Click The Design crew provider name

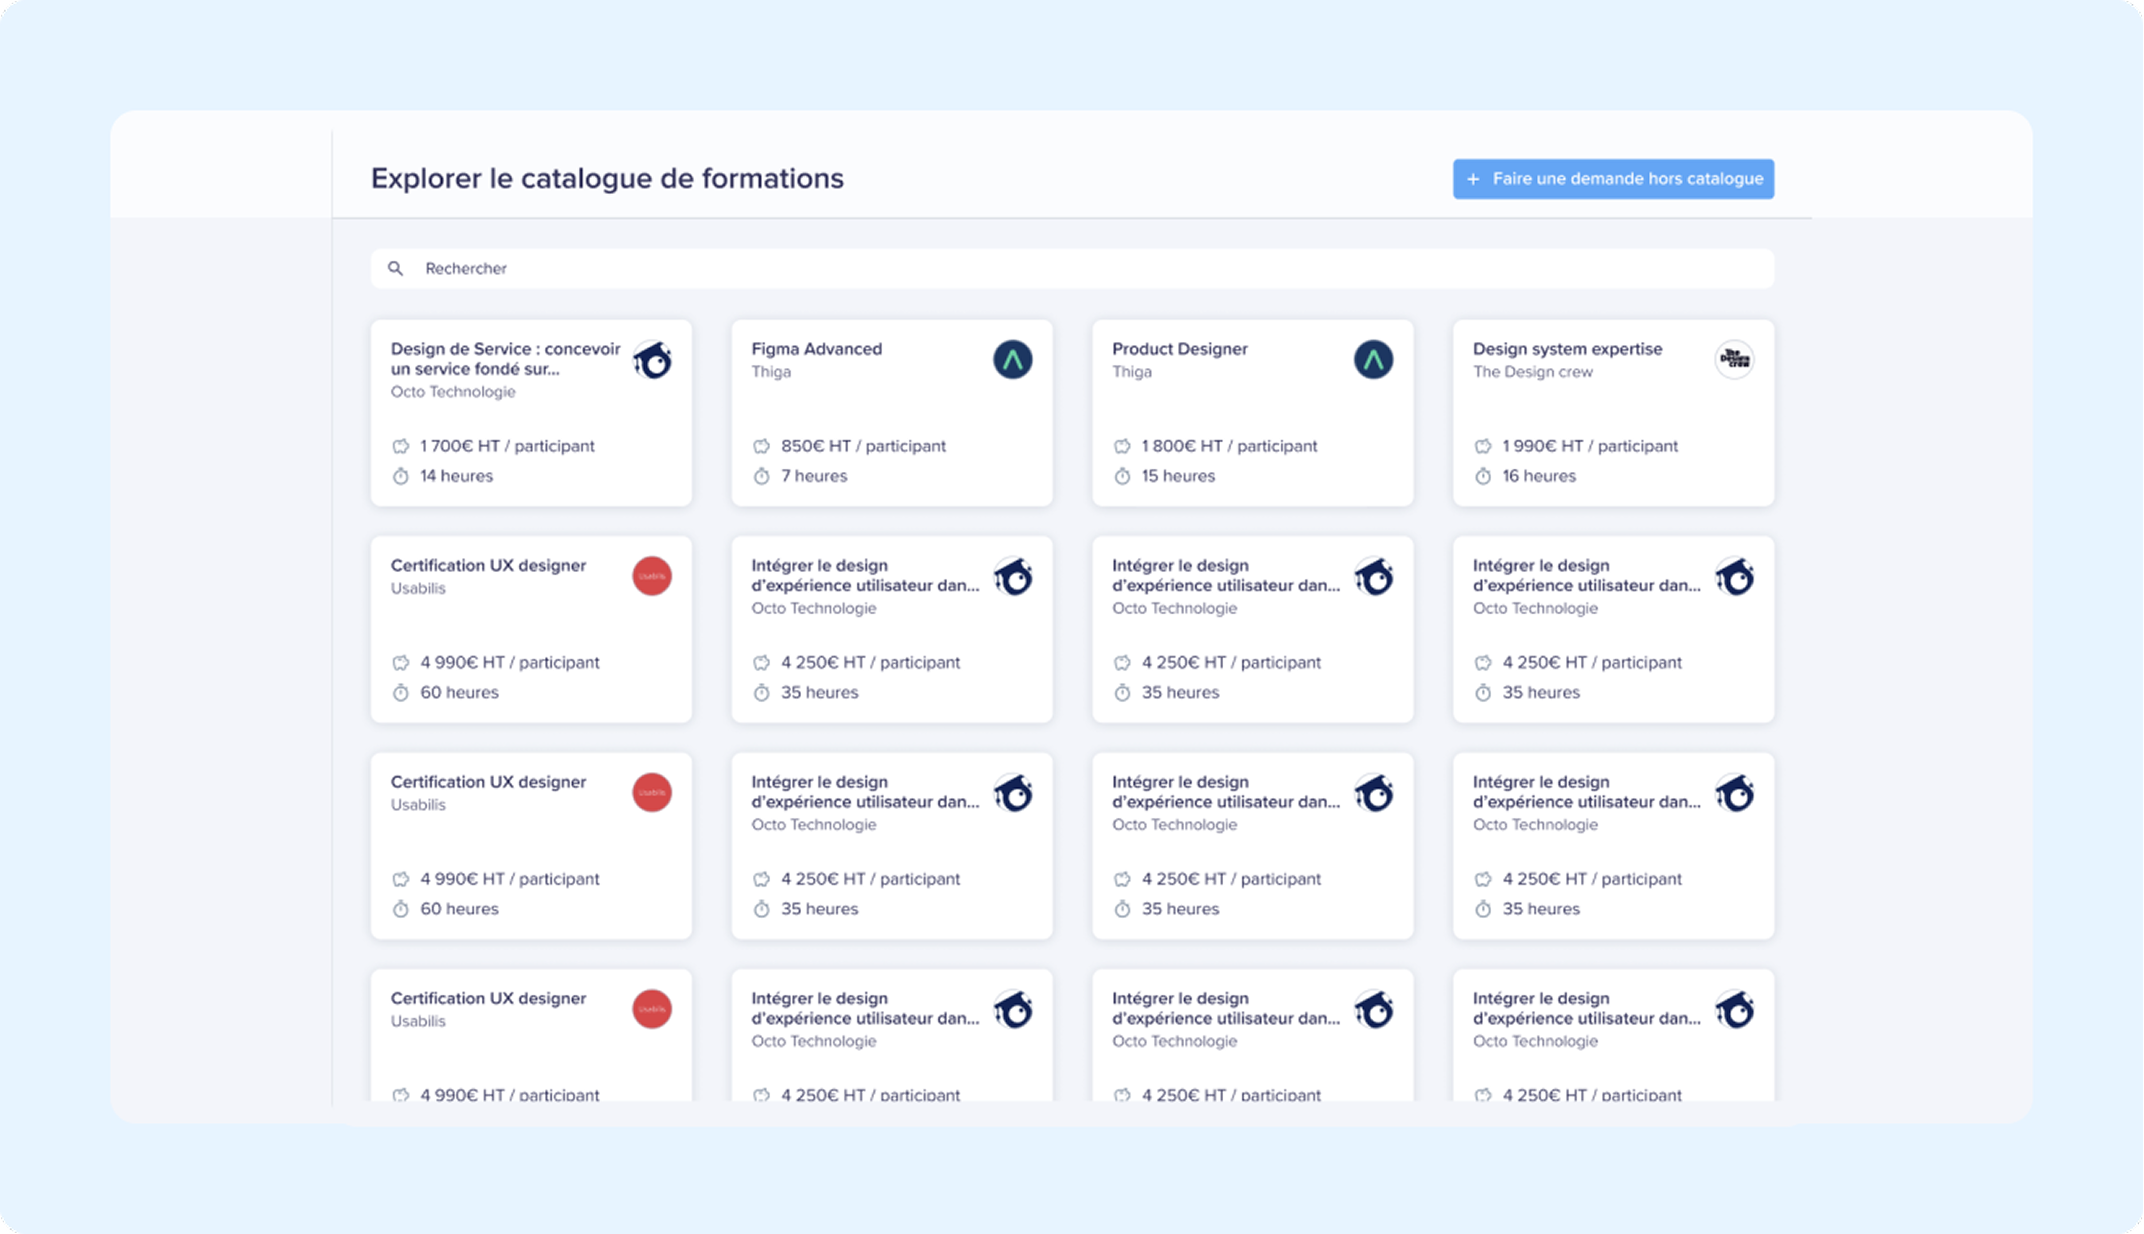click(x=1532, y=372)
